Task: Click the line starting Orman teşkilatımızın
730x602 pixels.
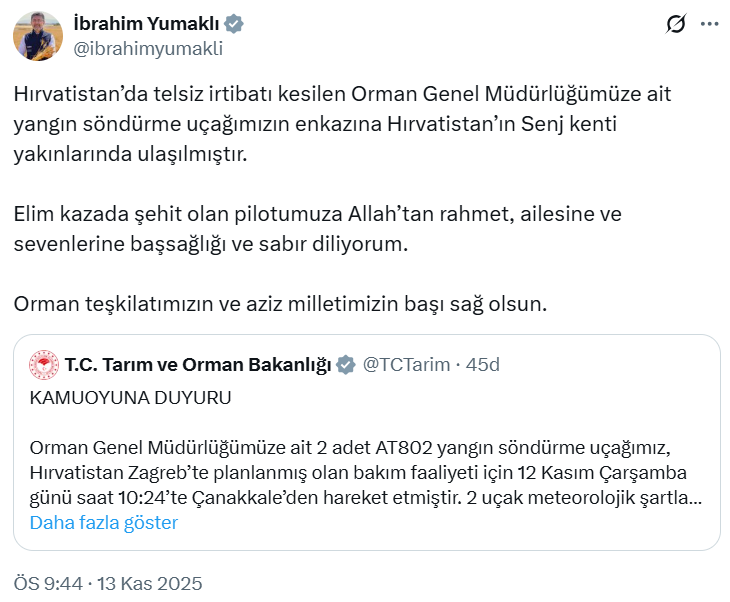Action: [x=280, y=304]
